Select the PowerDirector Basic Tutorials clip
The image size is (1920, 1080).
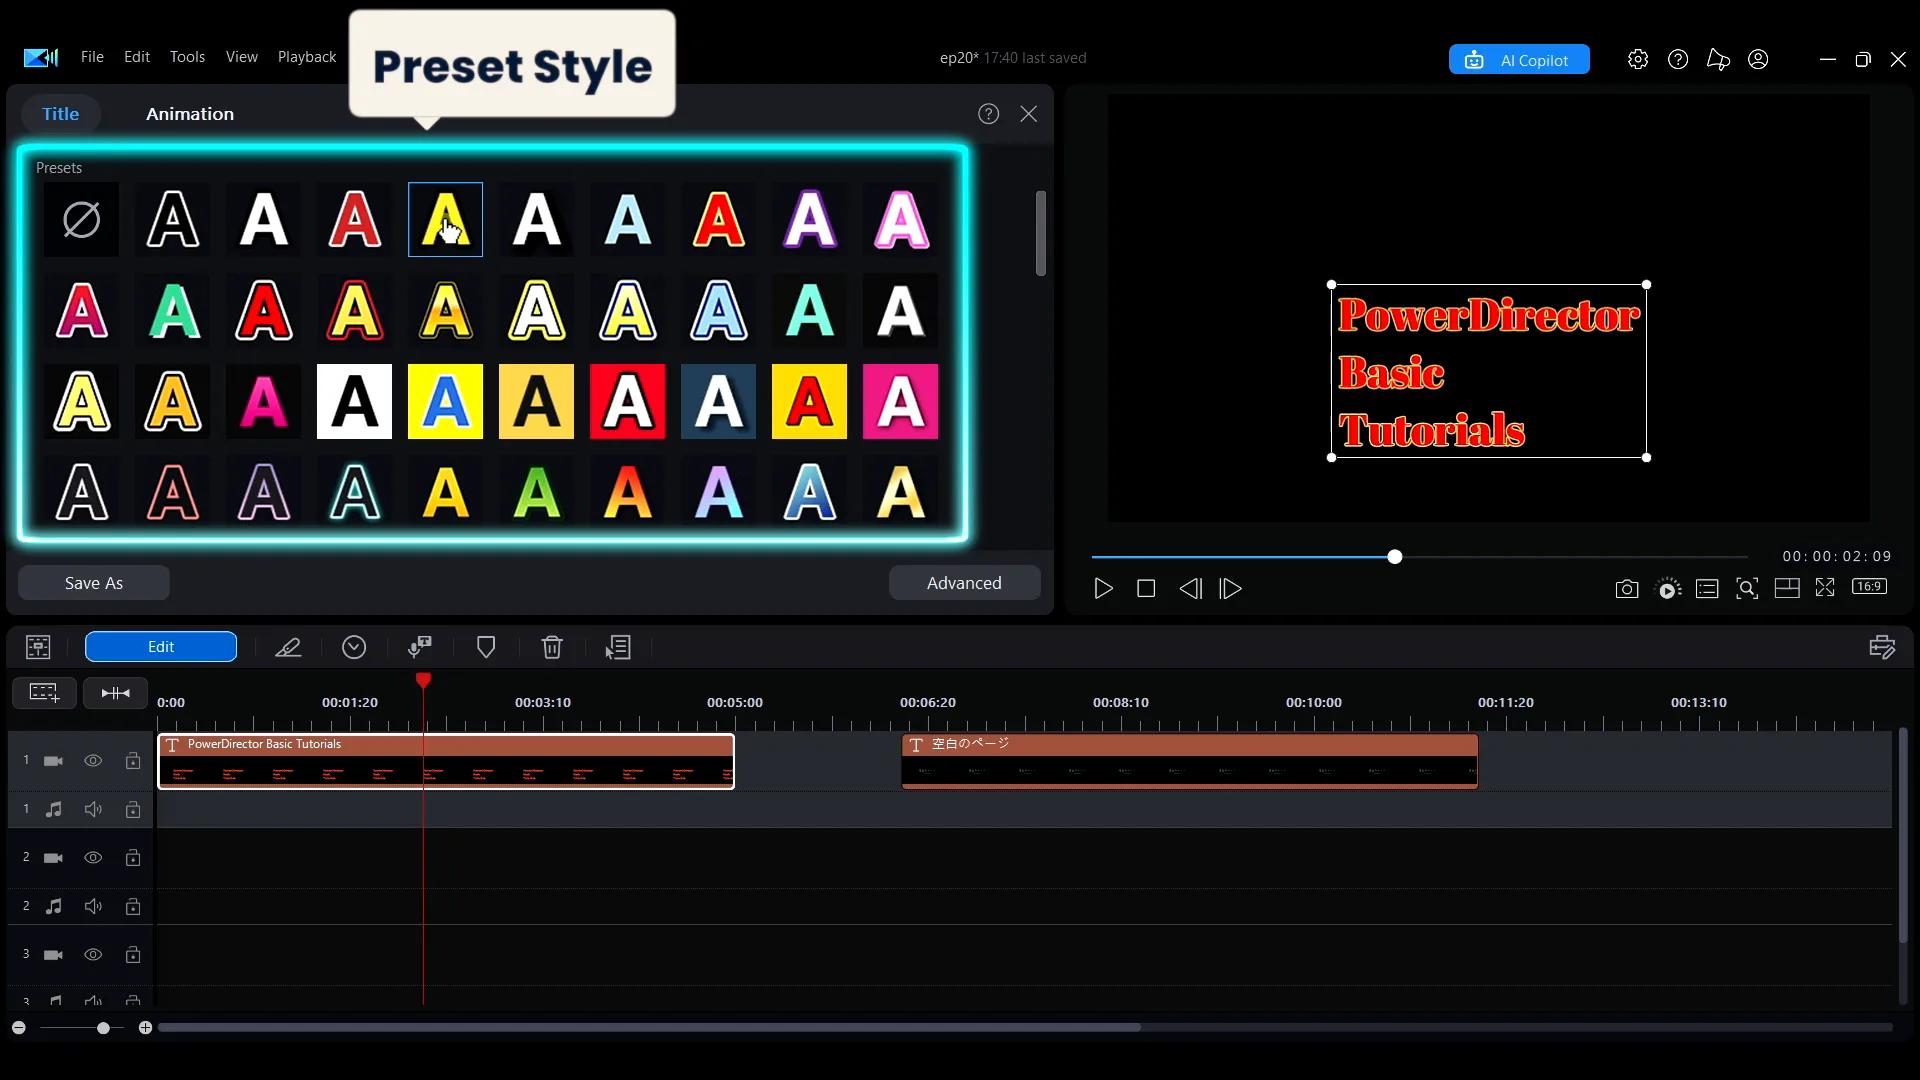(x=446, y=761)
